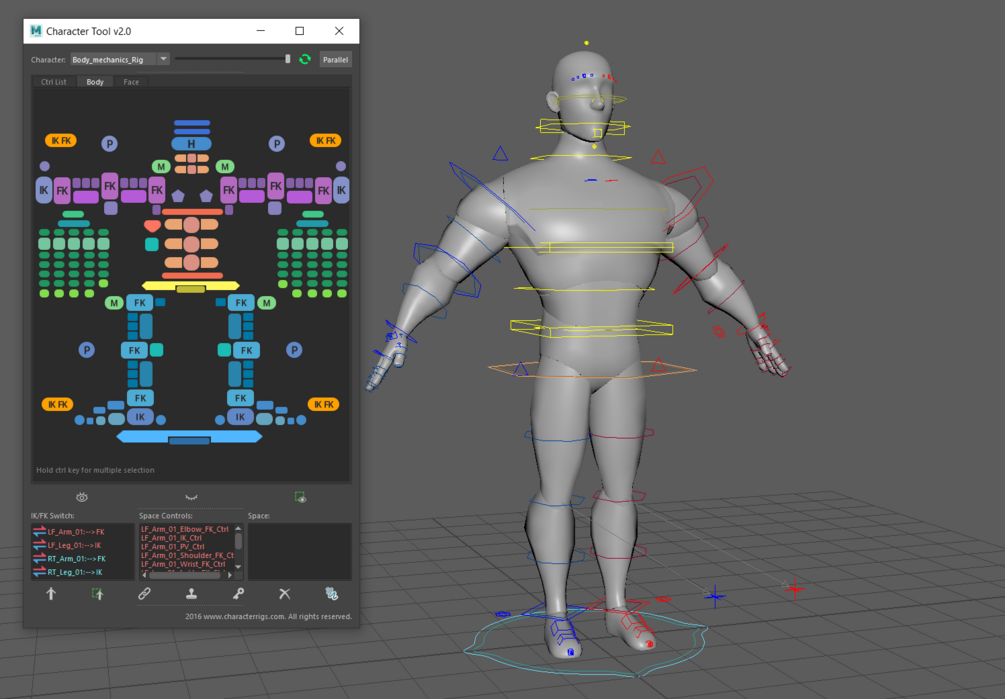Click the blue scribble icon
This screenshot has width=1005, height=699.
pyautogui.click(x=331, y=594)
